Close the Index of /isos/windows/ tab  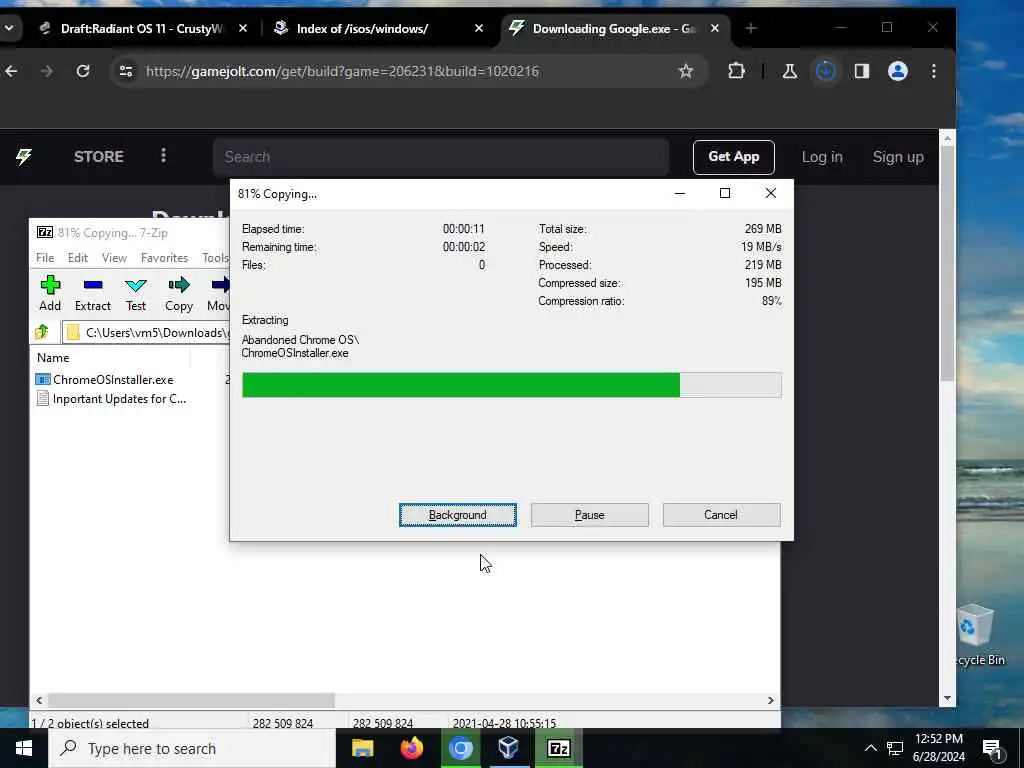click(x=479, y=29)
